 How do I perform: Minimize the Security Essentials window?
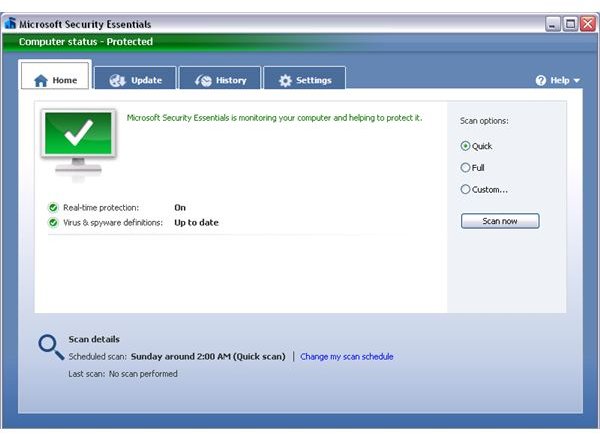click(x=551, y=24)
